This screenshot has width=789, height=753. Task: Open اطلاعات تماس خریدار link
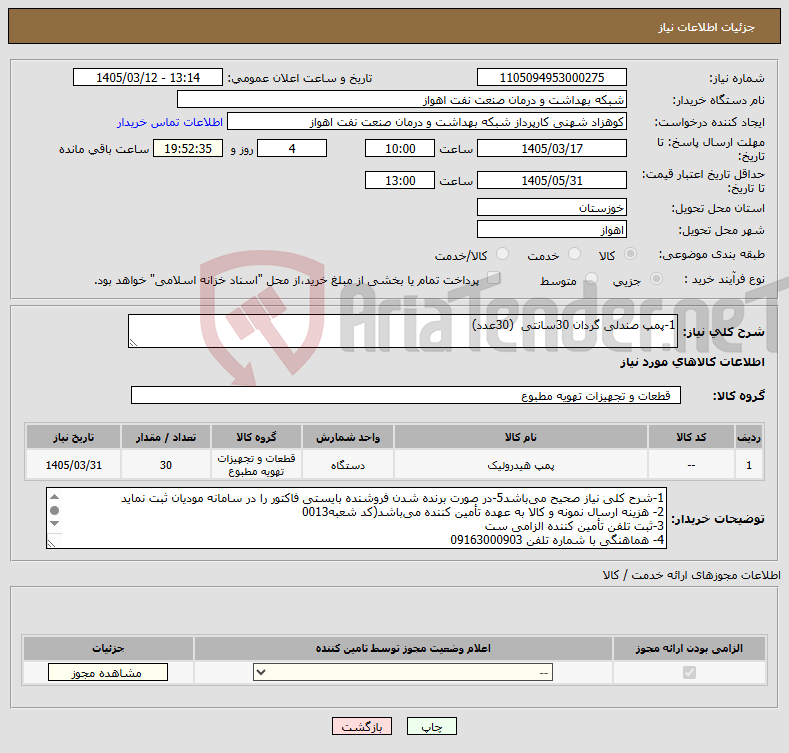(x=170, y=122)
